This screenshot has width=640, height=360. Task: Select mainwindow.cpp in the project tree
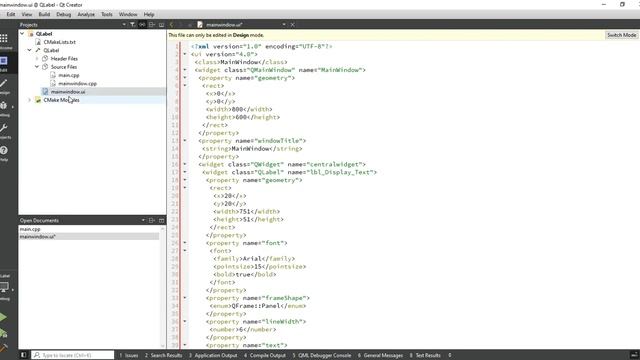pos(78,83)
